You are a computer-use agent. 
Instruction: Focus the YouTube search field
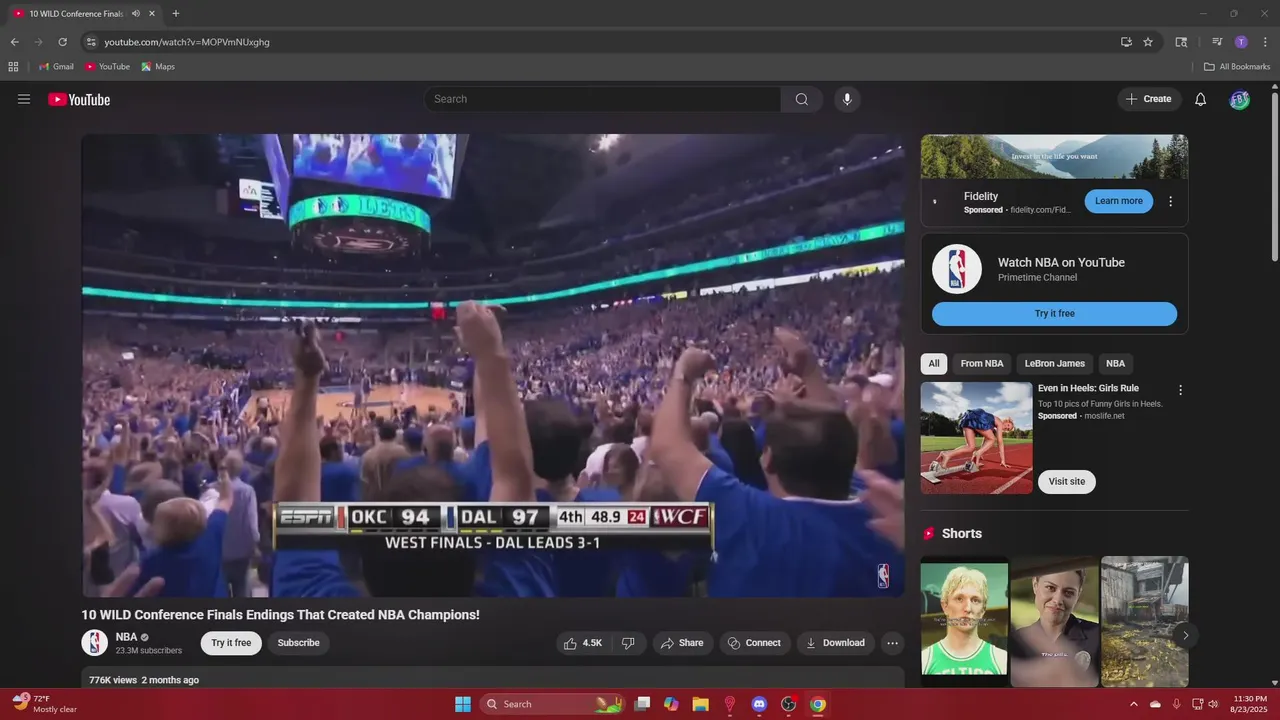[x=603, y=99]
